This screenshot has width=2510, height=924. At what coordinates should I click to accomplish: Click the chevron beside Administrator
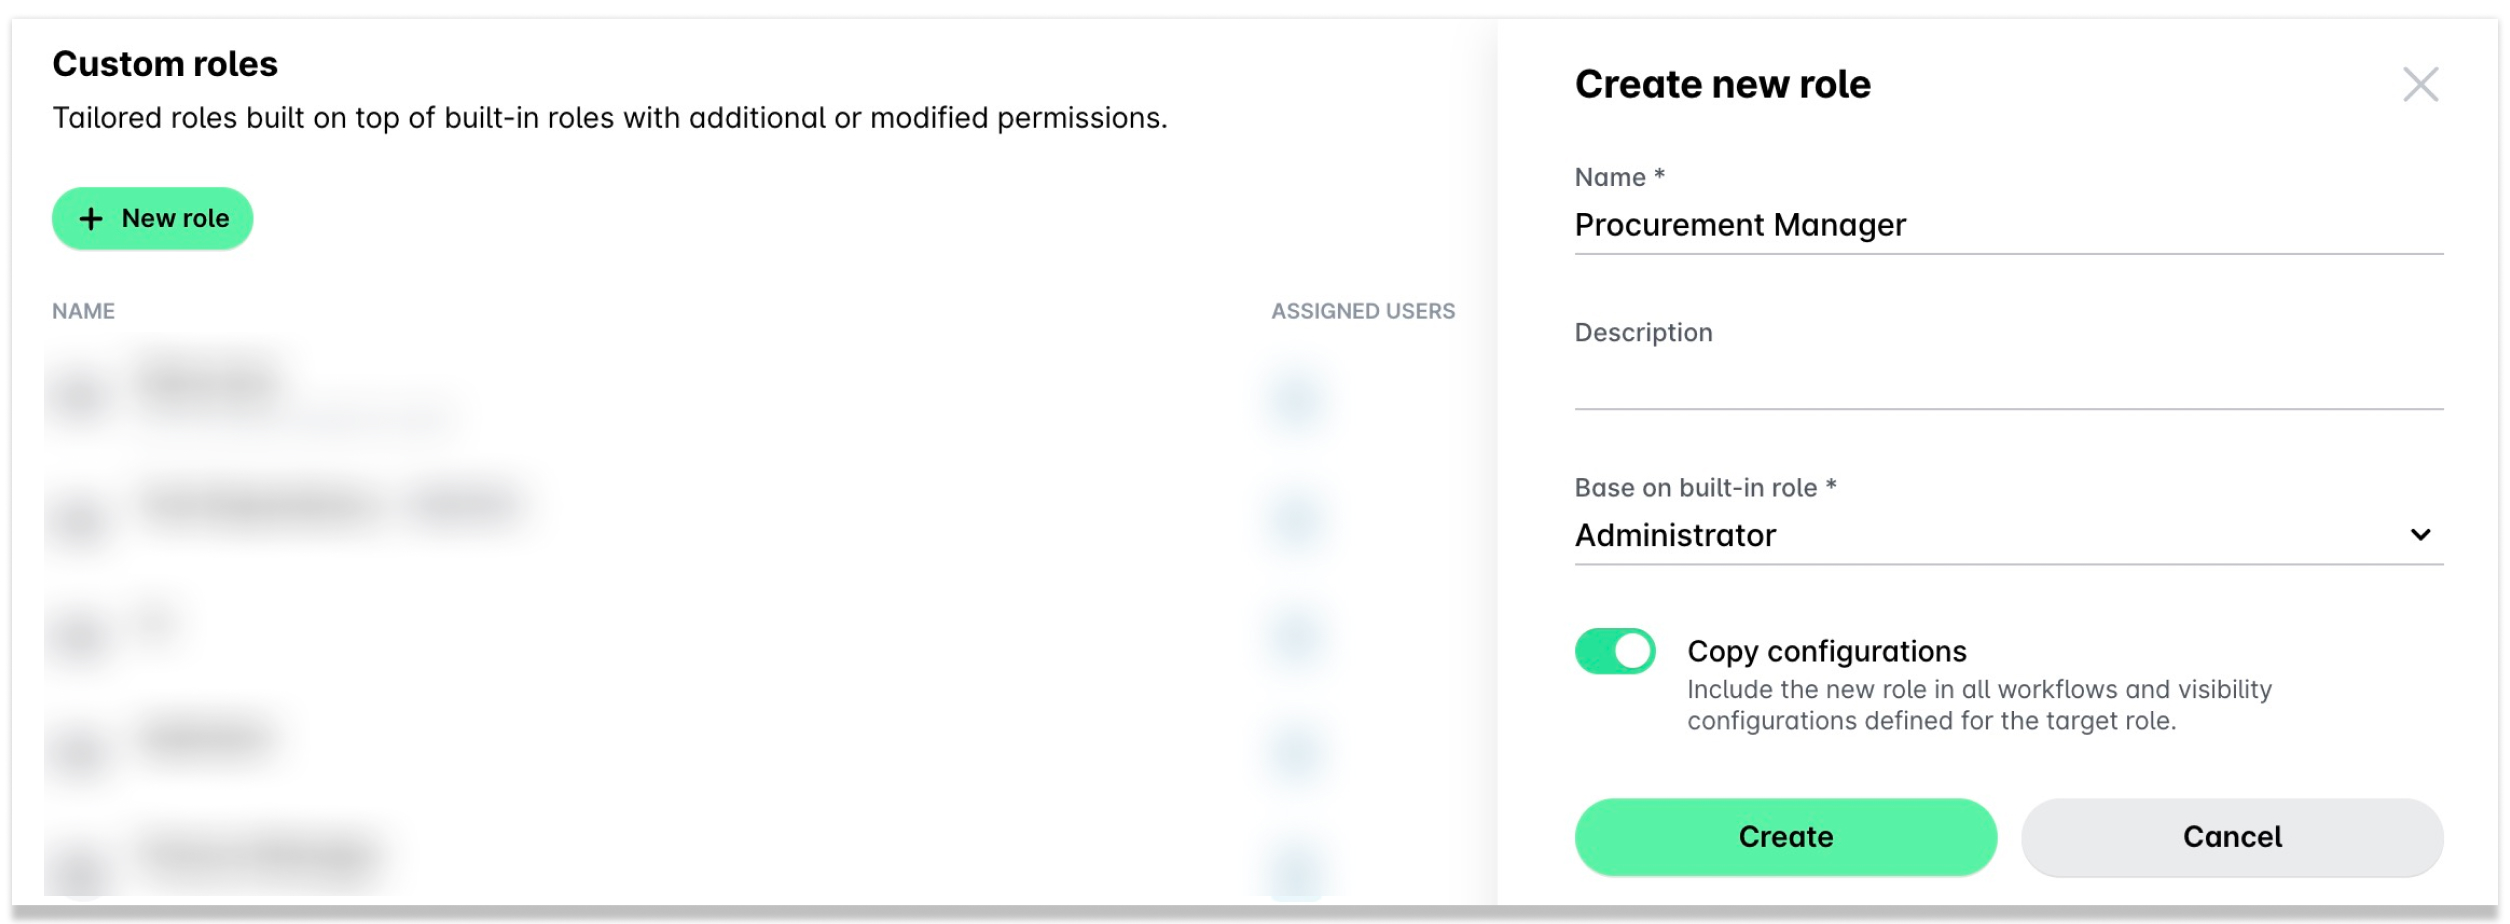(2421, 536)
